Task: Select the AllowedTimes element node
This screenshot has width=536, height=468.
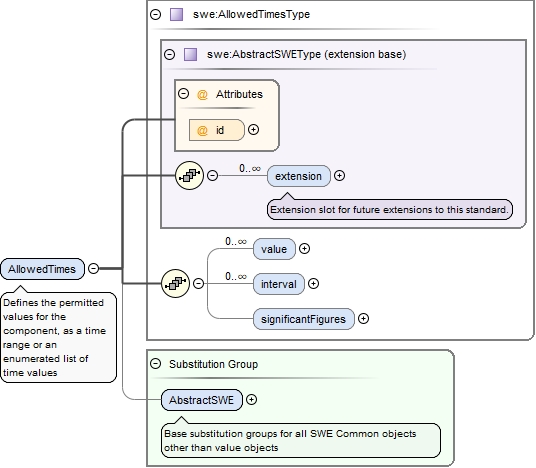Action: [x=42, y=269]
